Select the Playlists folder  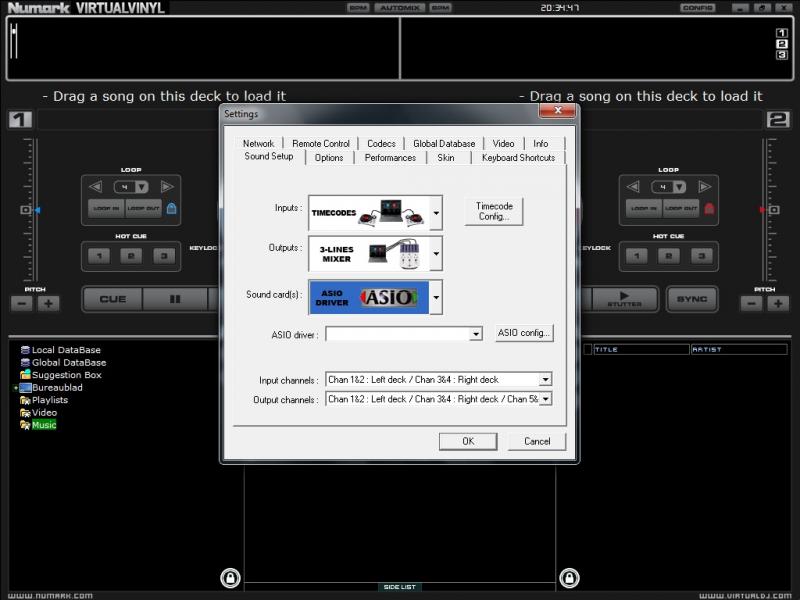pos(44,400)
